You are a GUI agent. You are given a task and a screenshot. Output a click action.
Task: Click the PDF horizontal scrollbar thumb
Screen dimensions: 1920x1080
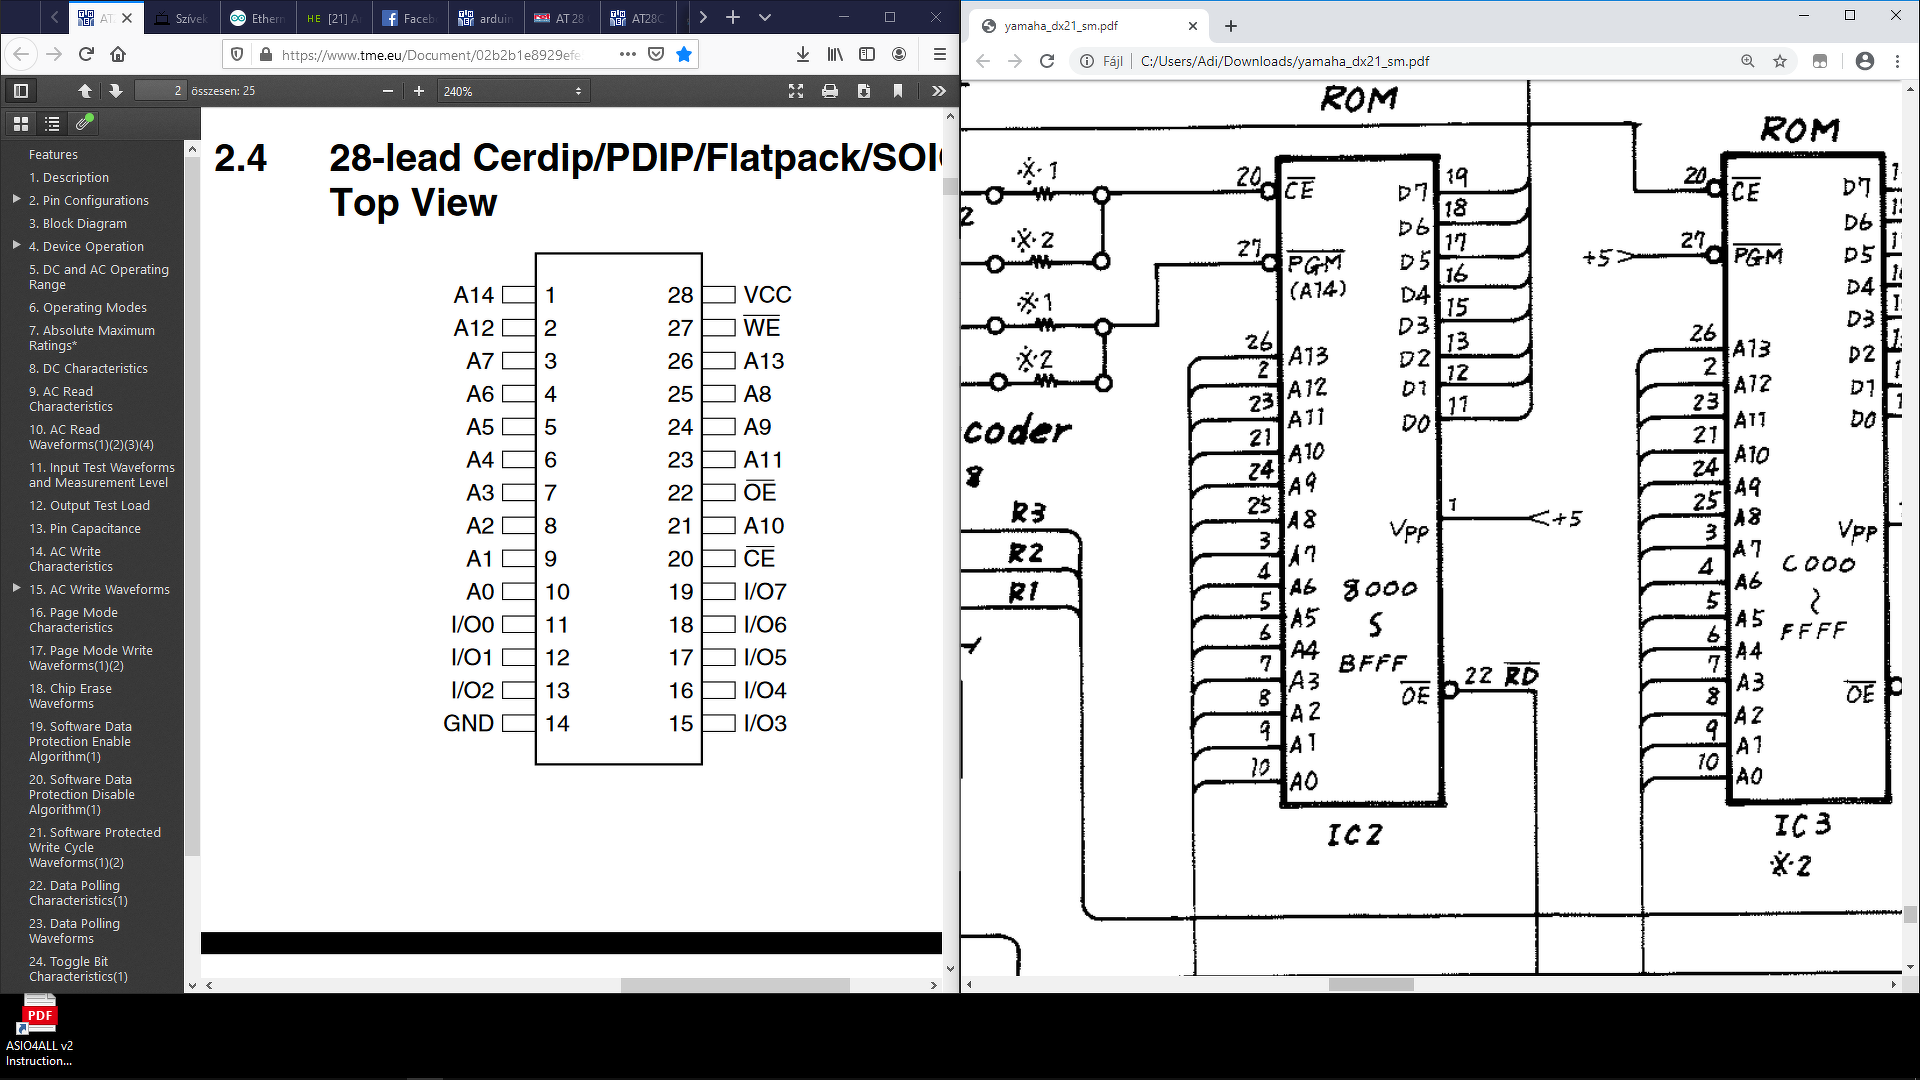pyautogui.click(x=735, y=985)
